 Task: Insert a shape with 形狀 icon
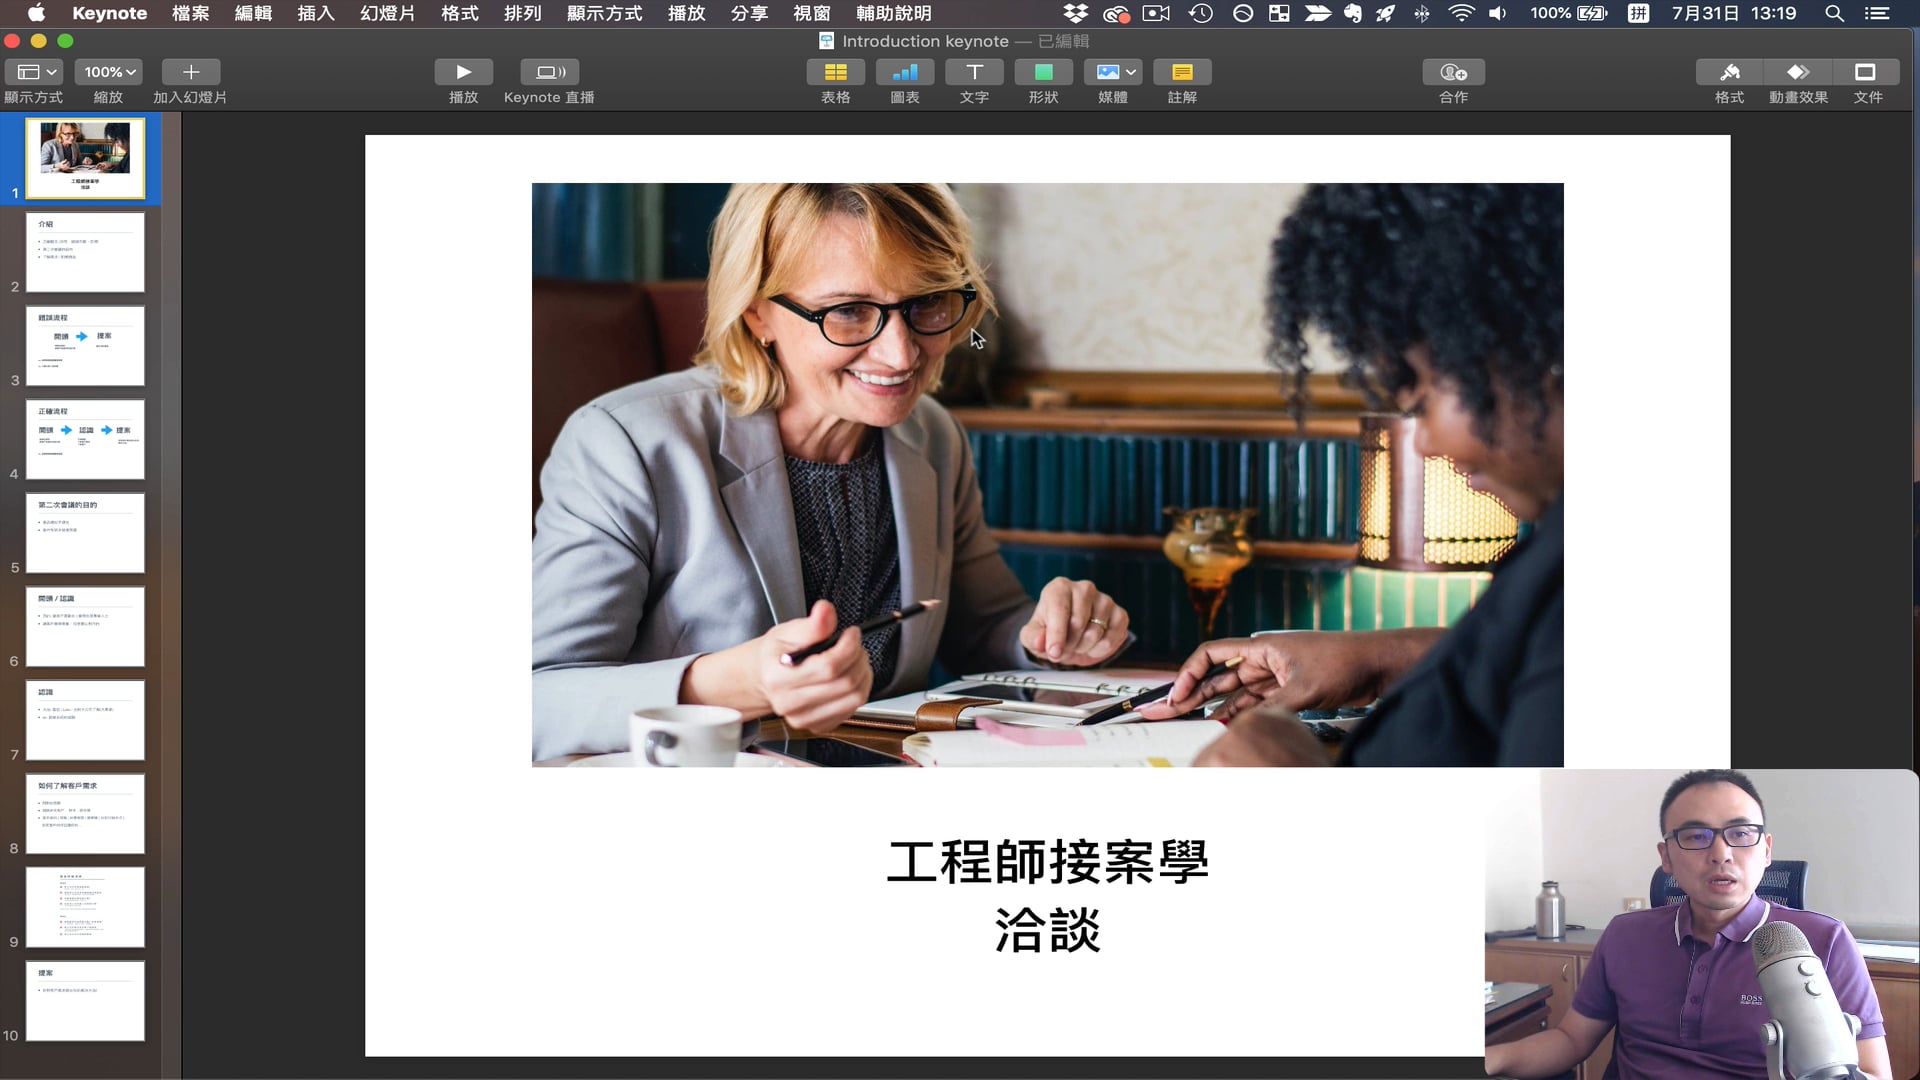coord(1043,72)
